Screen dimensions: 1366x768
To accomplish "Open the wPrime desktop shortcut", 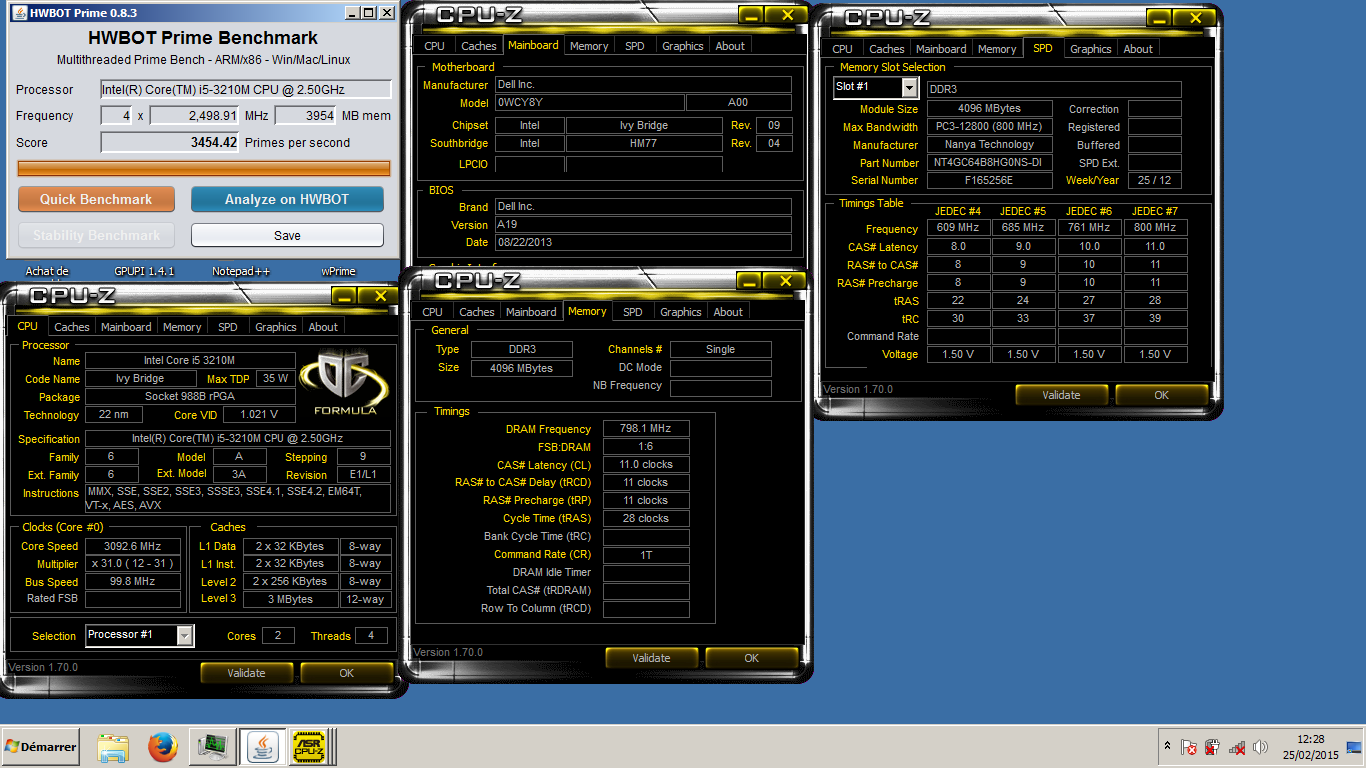I will click(338, 271).
